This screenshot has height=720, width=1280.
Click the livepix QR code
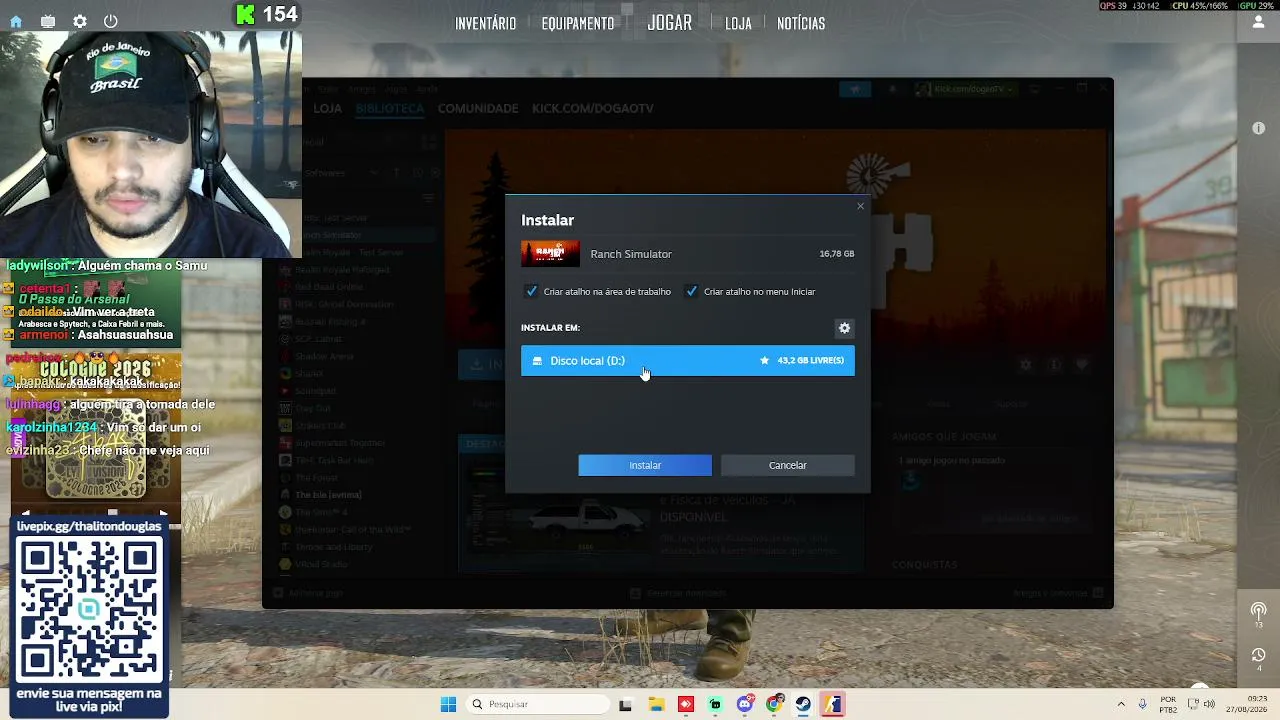coord(89,610)
